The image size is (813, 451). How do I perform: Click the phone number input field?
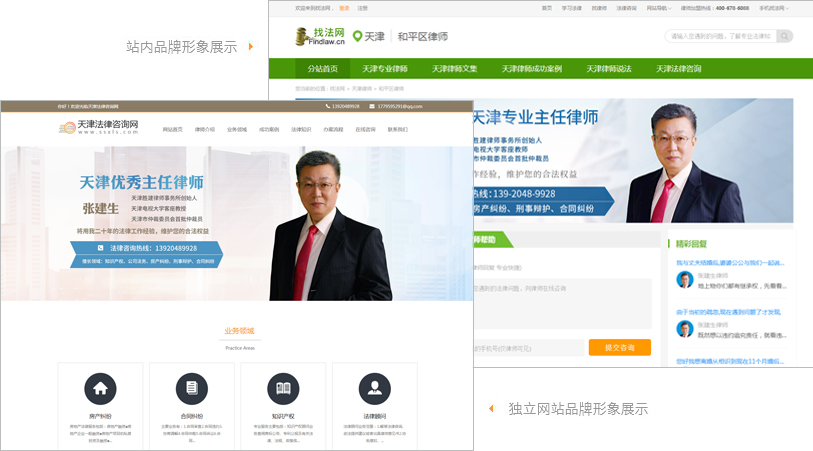tap(529, 348)
